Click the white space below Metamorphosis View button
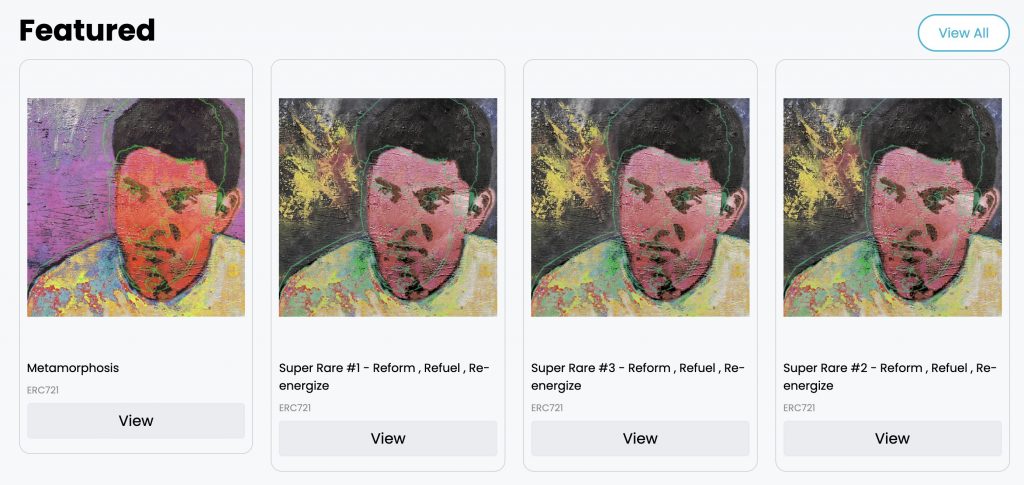Image resolution: width=1024 pixels, height=485 pixels. (x=136, y=446)
